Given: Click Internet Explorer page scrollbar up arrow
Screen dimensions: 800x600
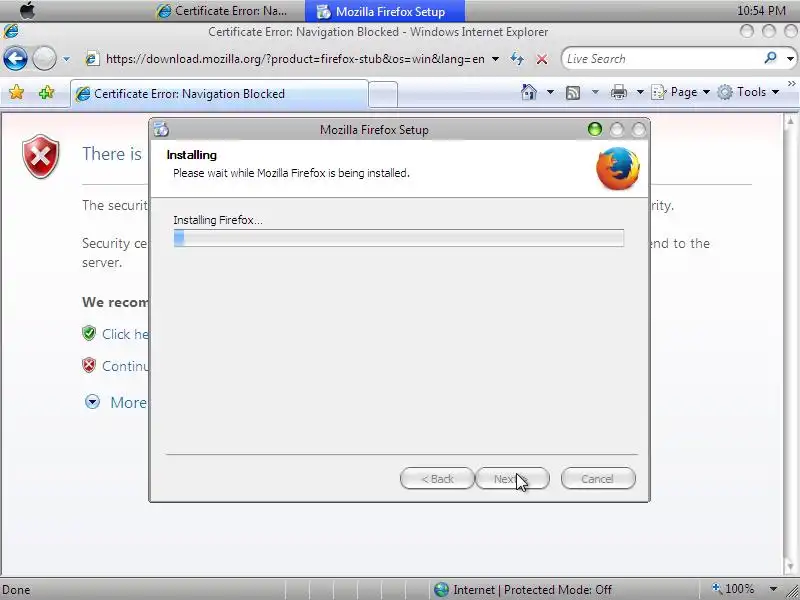Looking at the screenshot, I should (790, 121).
